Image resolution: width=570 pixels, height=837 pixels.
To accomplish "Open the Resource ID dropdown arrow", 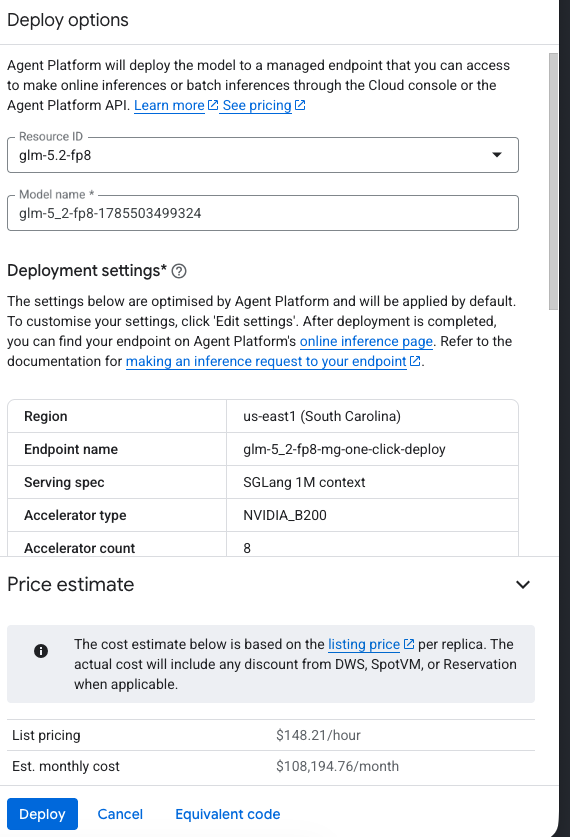I will (497, 155).
